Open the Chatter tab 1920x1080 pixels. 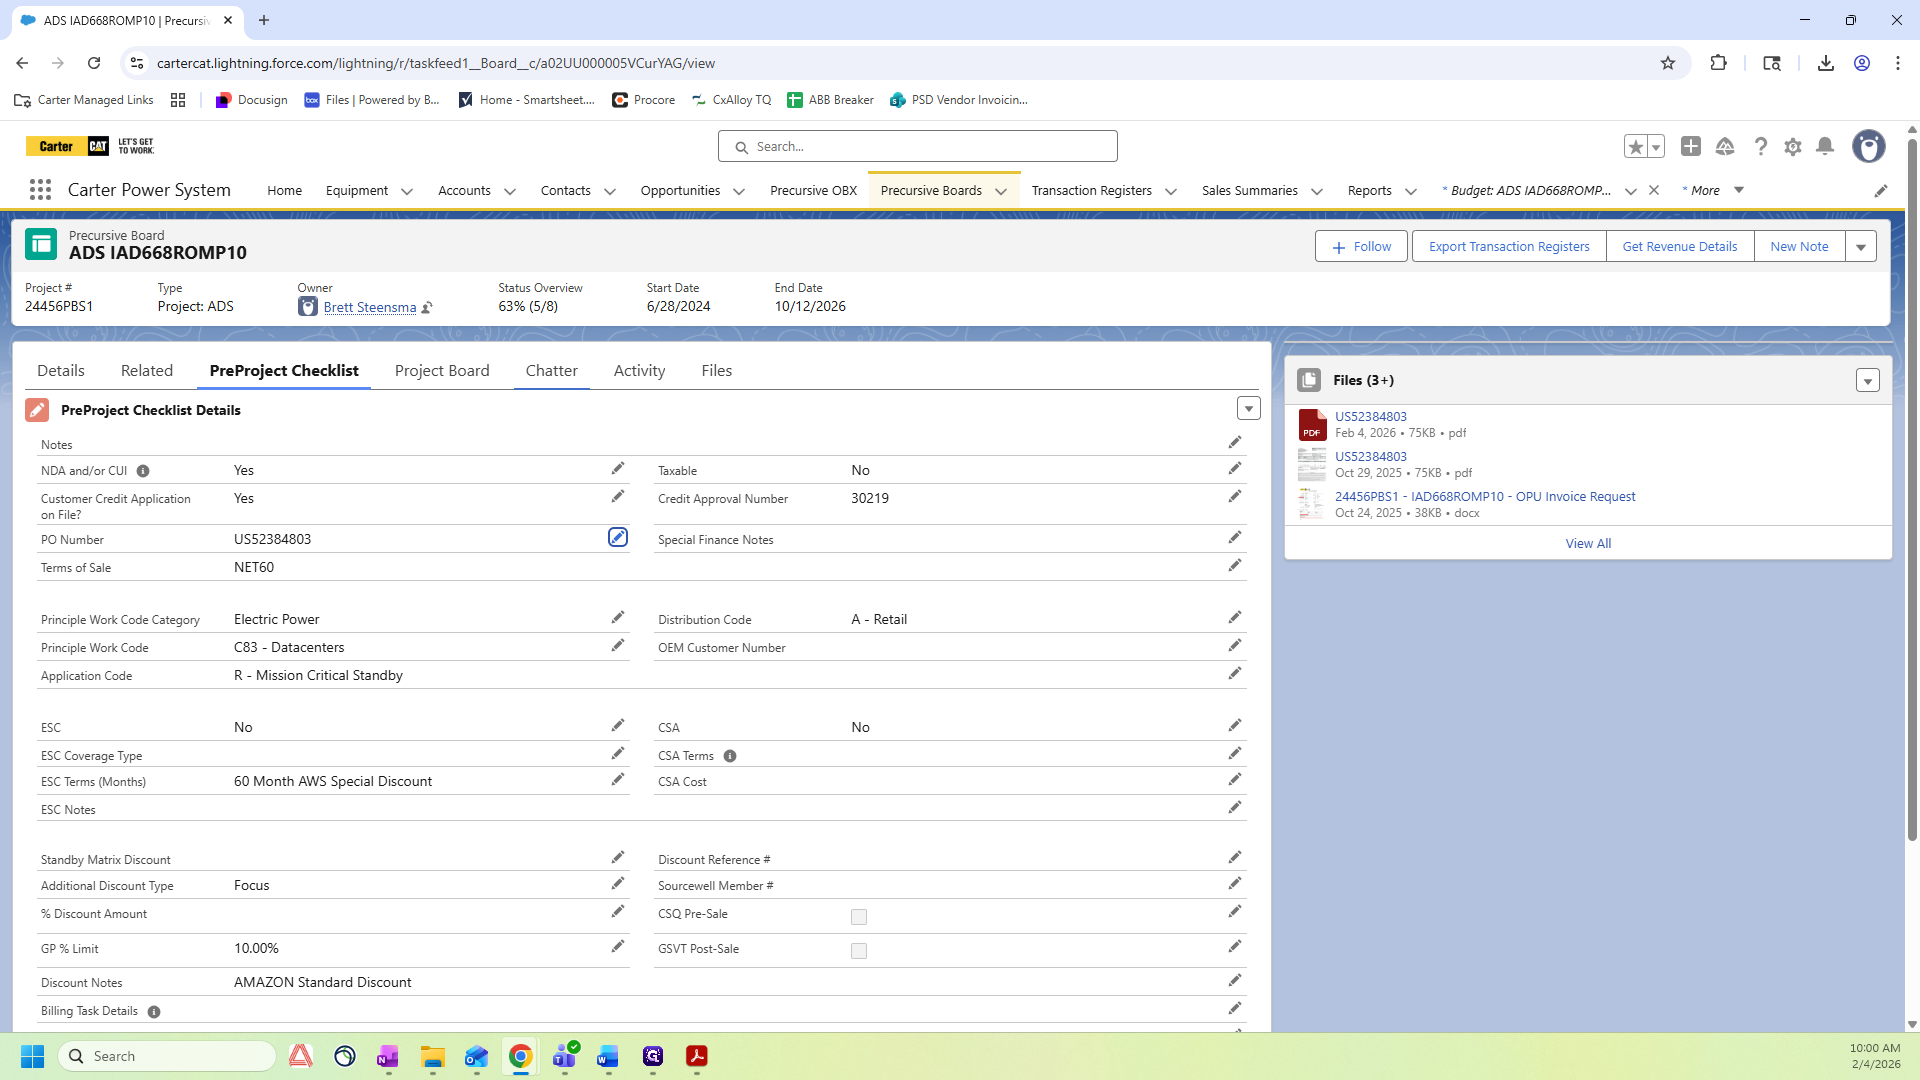[551, 371]
